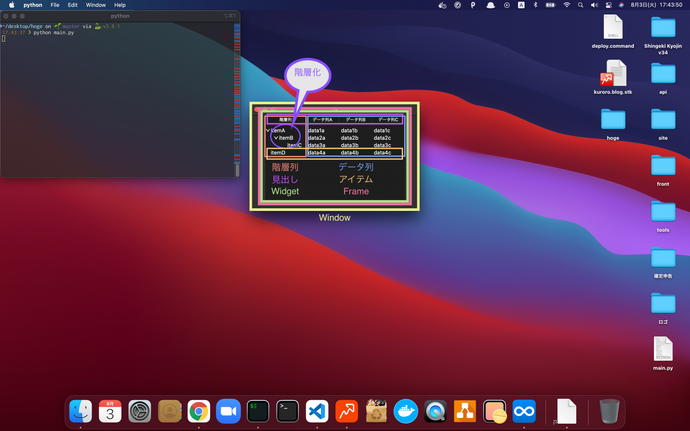
Task: Open the File menu
Action: click(55, 5)
